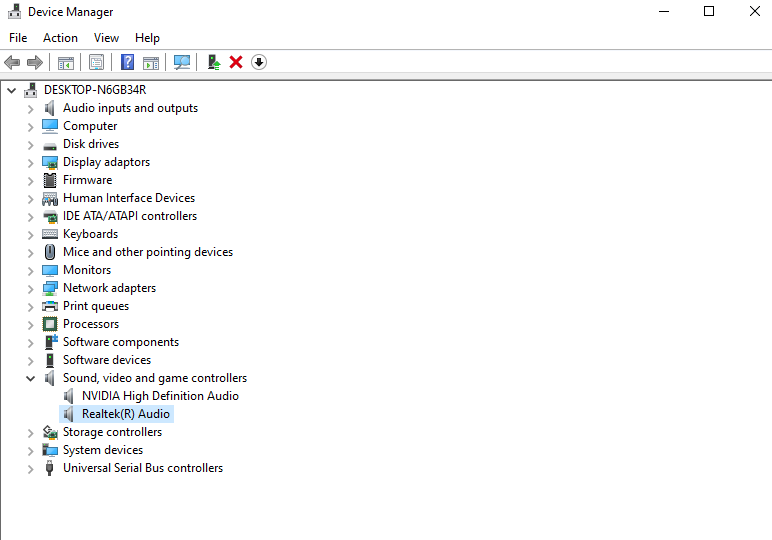Click the Disk drives icon
772x540 pixels.
50,146
